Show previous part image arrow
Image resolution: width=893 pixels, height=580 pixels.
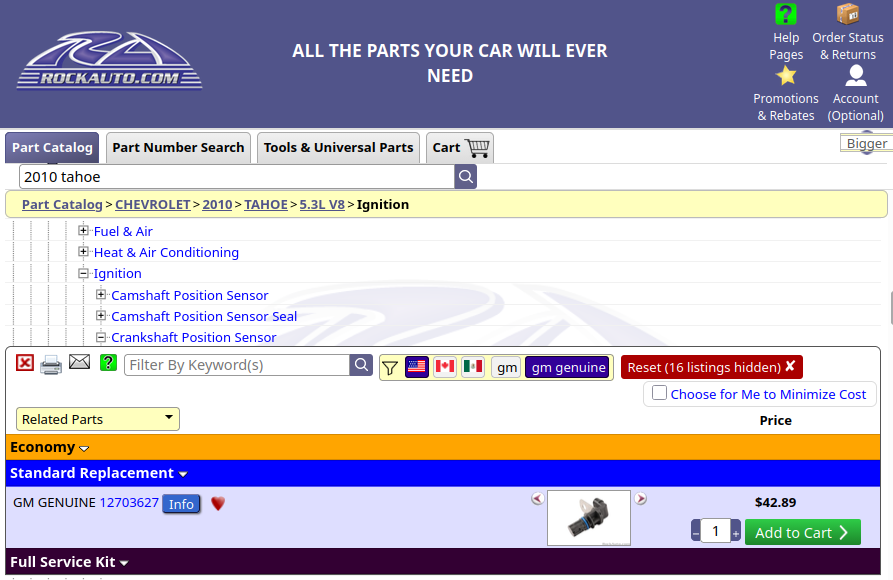[x=538, y=499]
